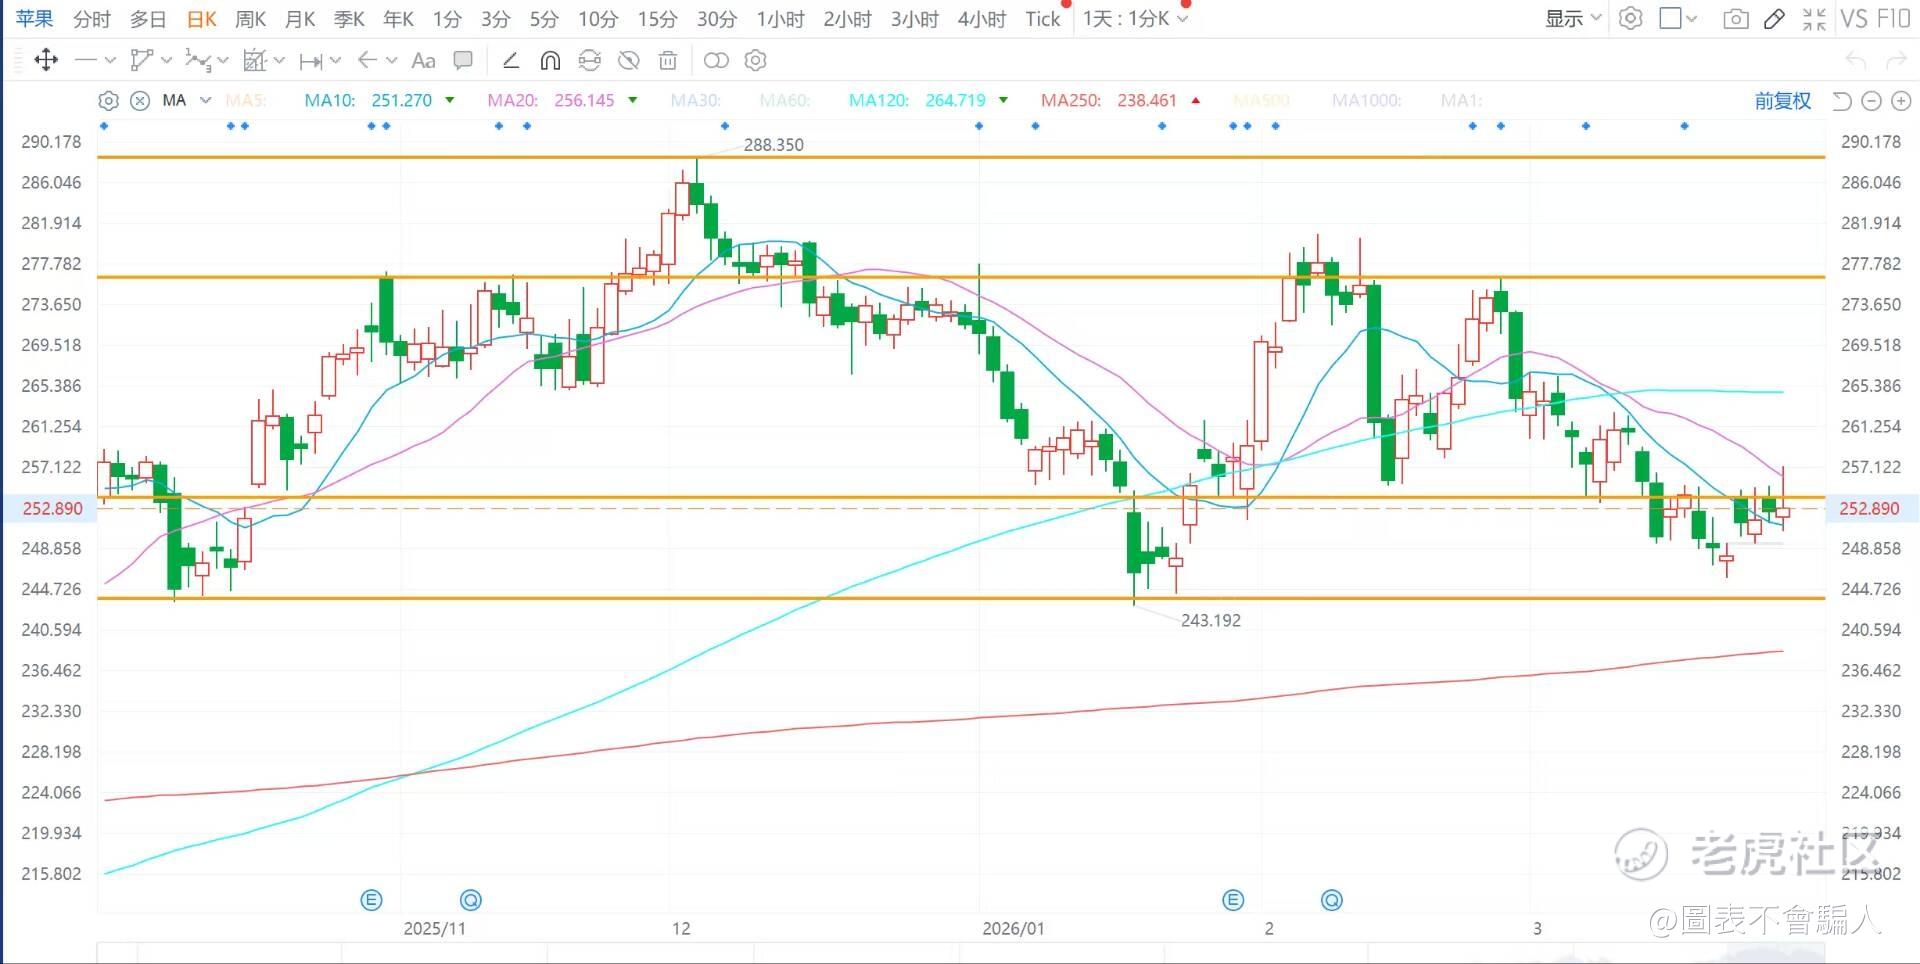
Task: Toggle MA500 line visibility
Action: (1262, 100)
